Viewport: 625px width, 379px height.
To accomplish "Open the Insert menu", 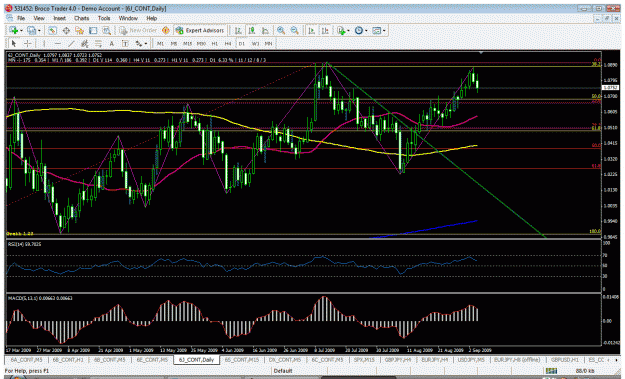I will pyautogui.click(x=59, y=18).
